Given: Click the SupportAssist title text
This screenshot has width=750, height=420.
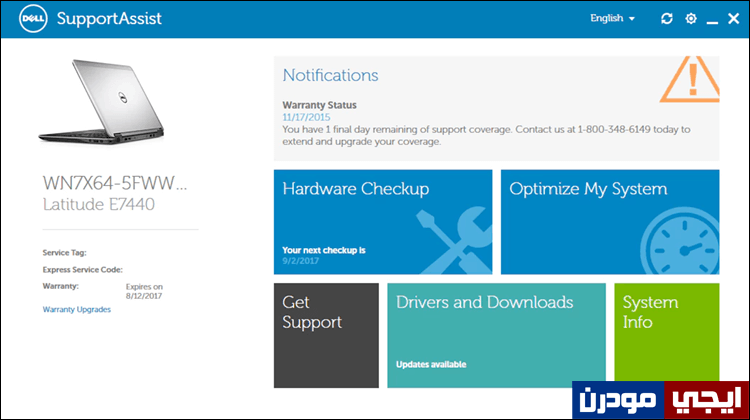Looking at the screenshot, I should click(109, 19).
